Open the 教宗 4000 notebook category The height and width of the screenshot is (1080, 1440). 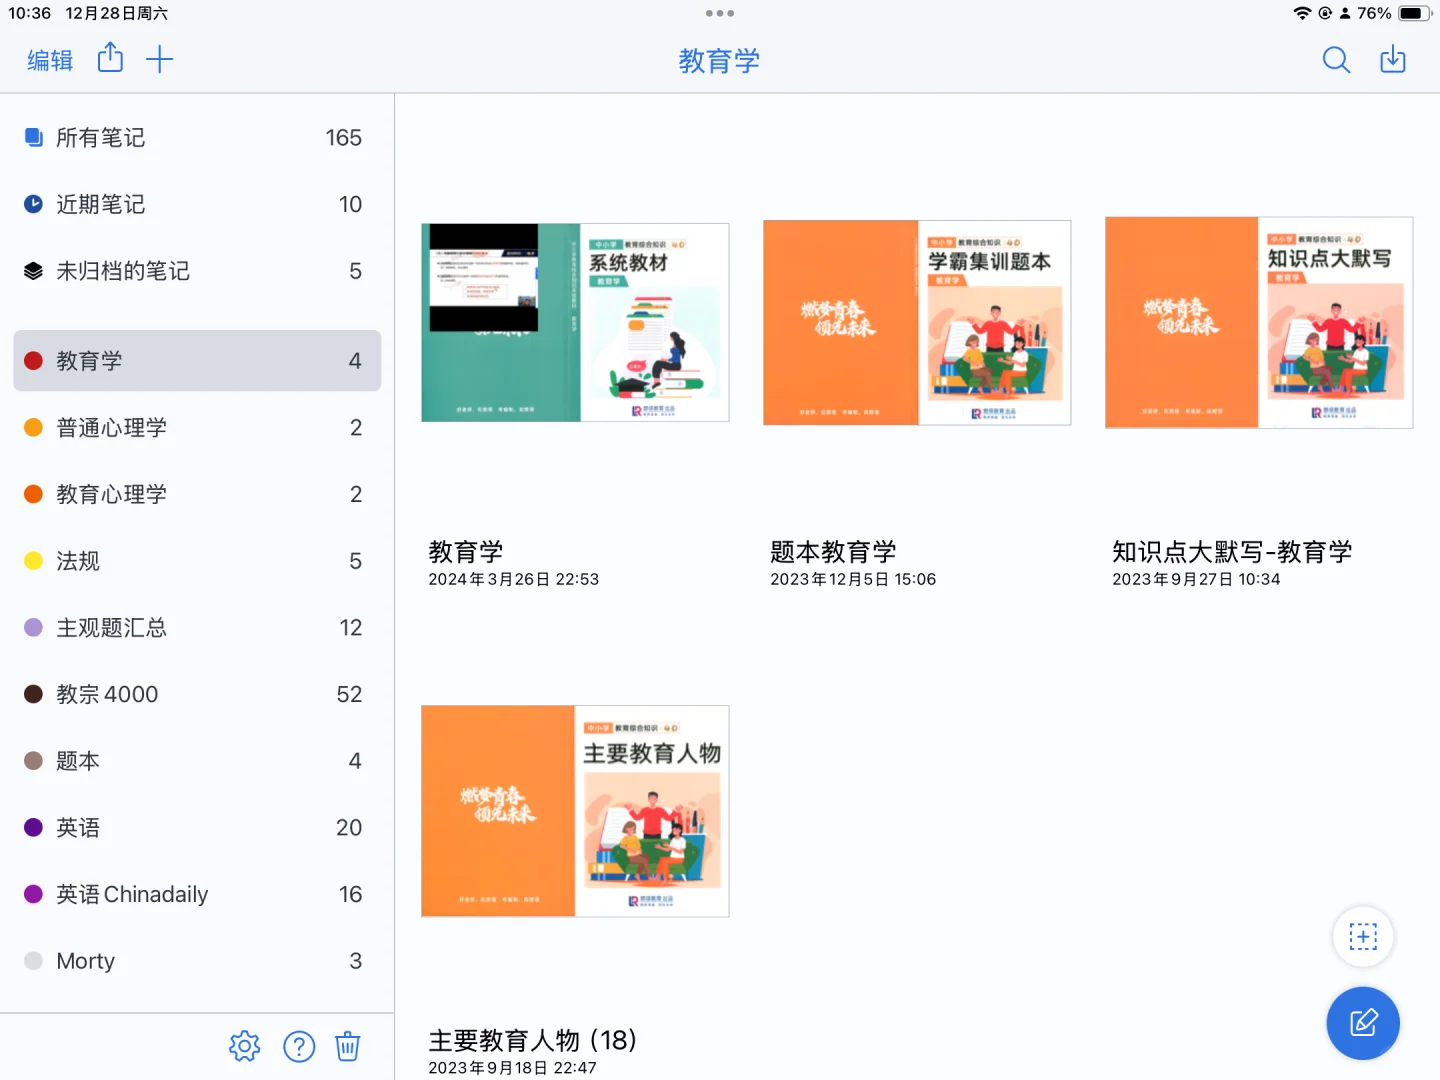[106, 693]
